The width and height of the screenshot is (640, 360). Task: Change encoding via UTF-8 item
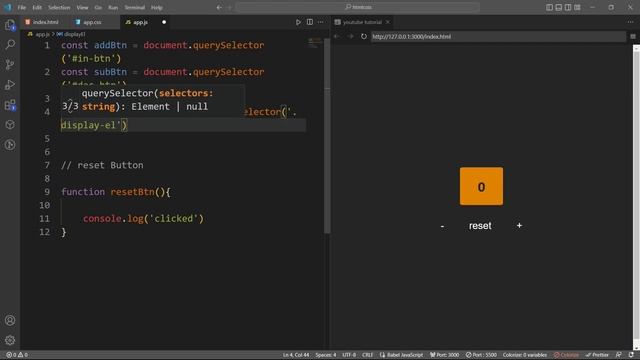coord(349,355)
